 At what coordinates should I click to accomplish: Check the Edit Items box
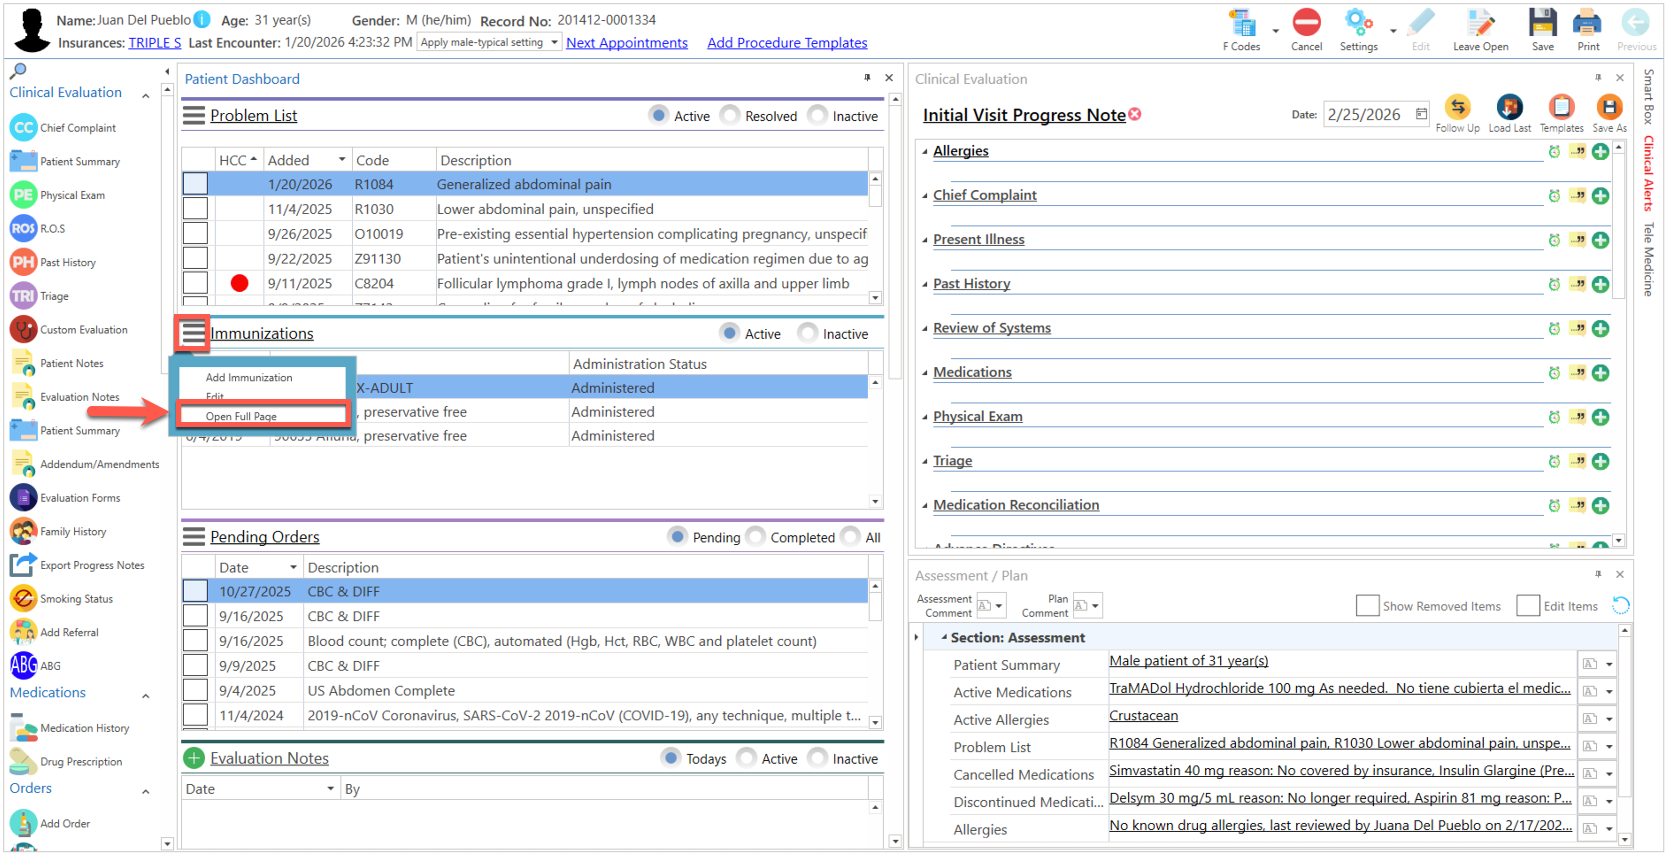(1528, 606)
